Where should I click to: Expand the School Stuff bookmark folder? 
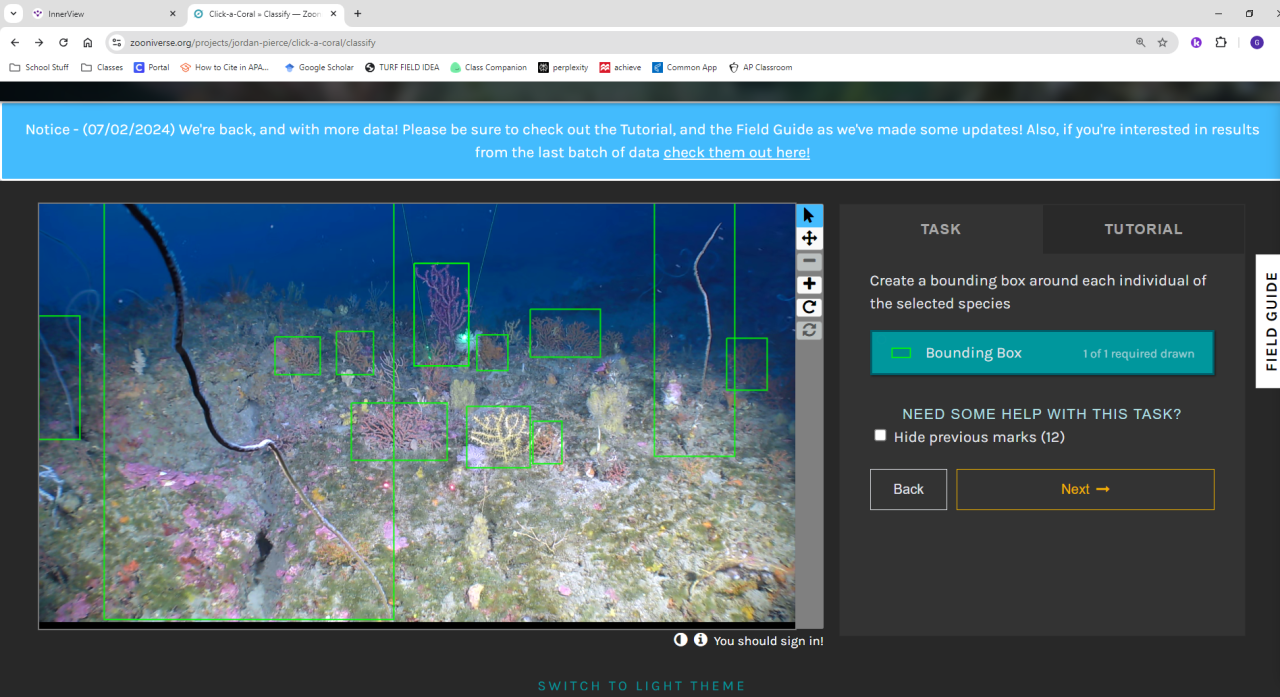pos(40,67)
